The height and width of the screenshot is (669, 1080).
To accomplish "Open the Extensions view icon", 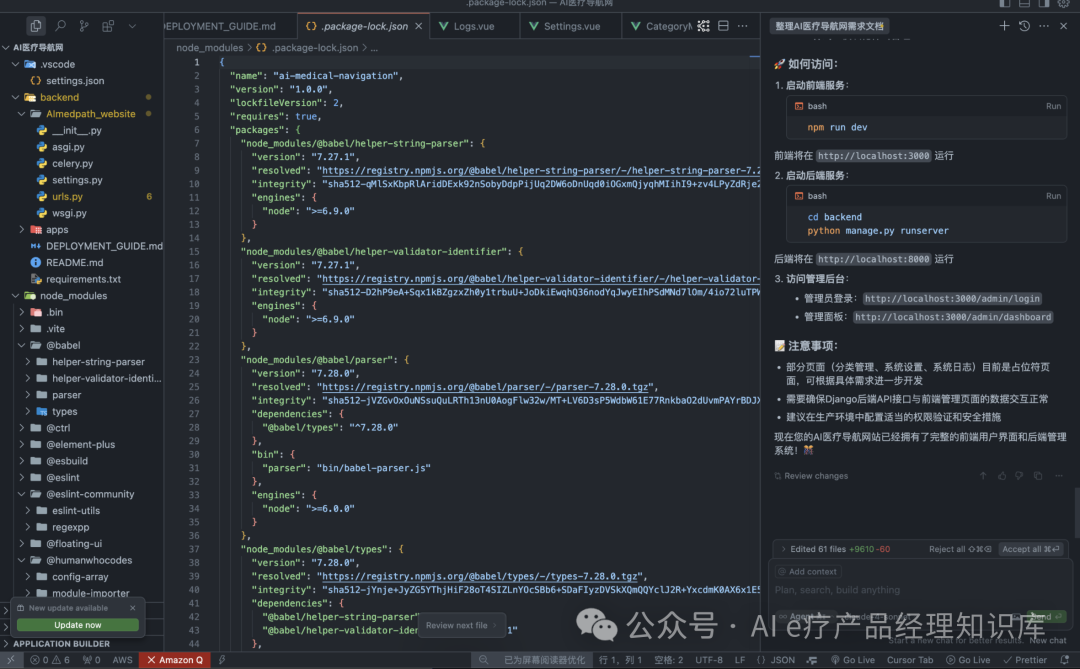I will pos(108,26).
